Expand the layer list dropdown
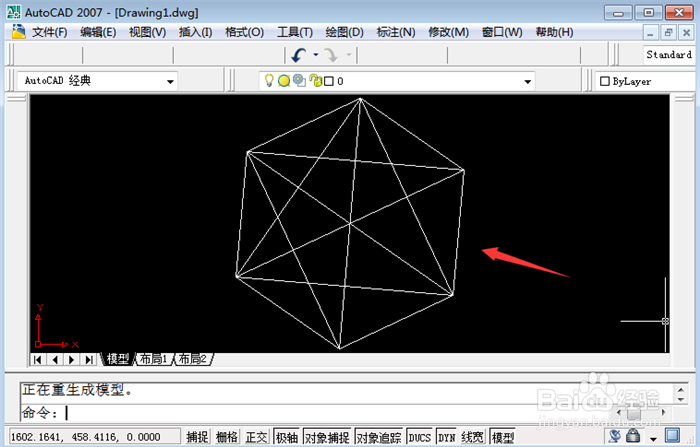700x447 pixels. point(527,81)
